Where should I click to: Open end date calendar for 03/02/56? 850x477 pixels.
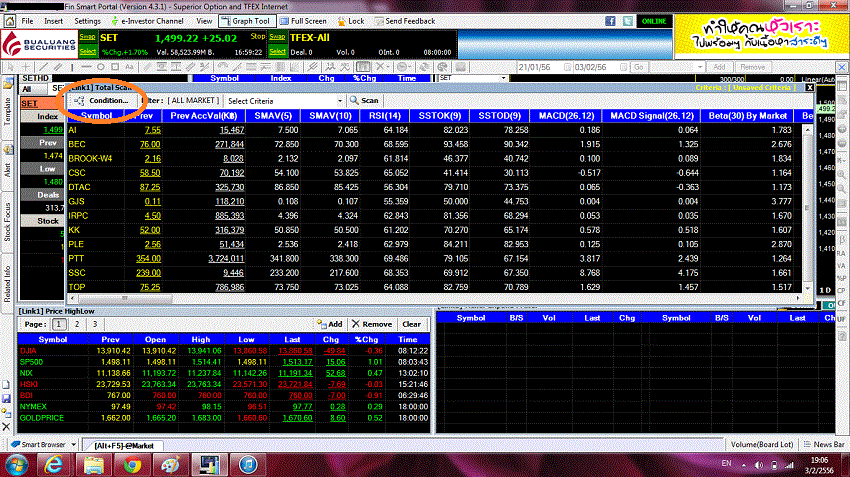pyautogui.click(x=623, y=67)
